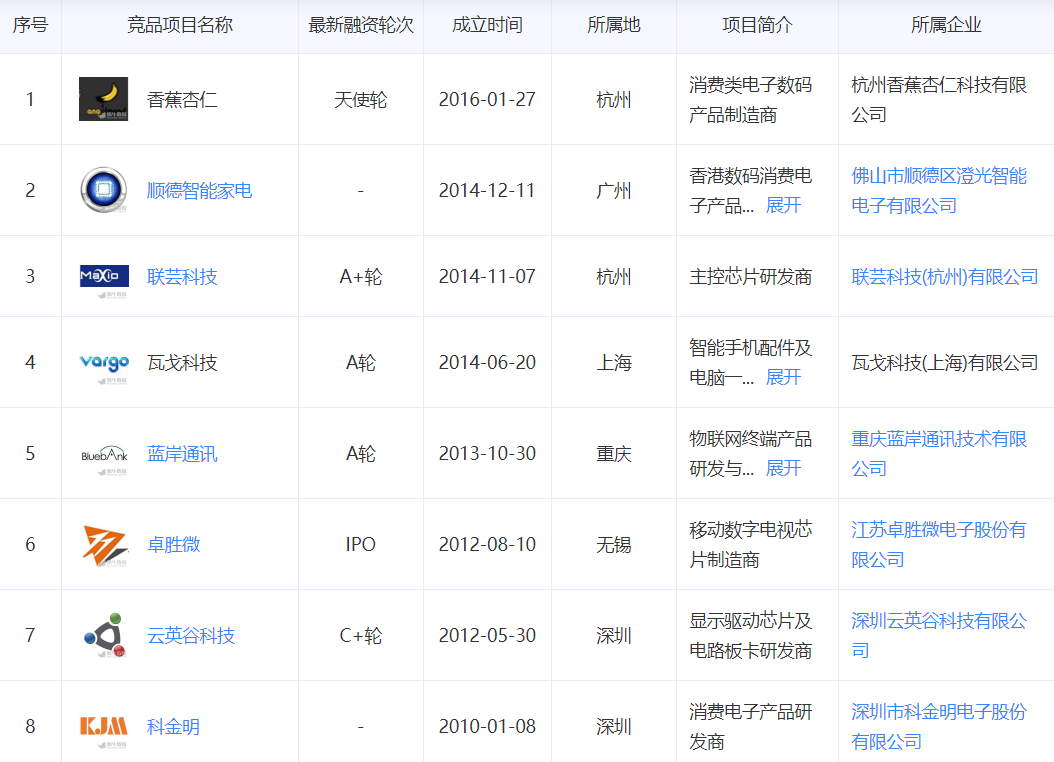Select the 瓦戈科技 project name text

pos(182,363)
